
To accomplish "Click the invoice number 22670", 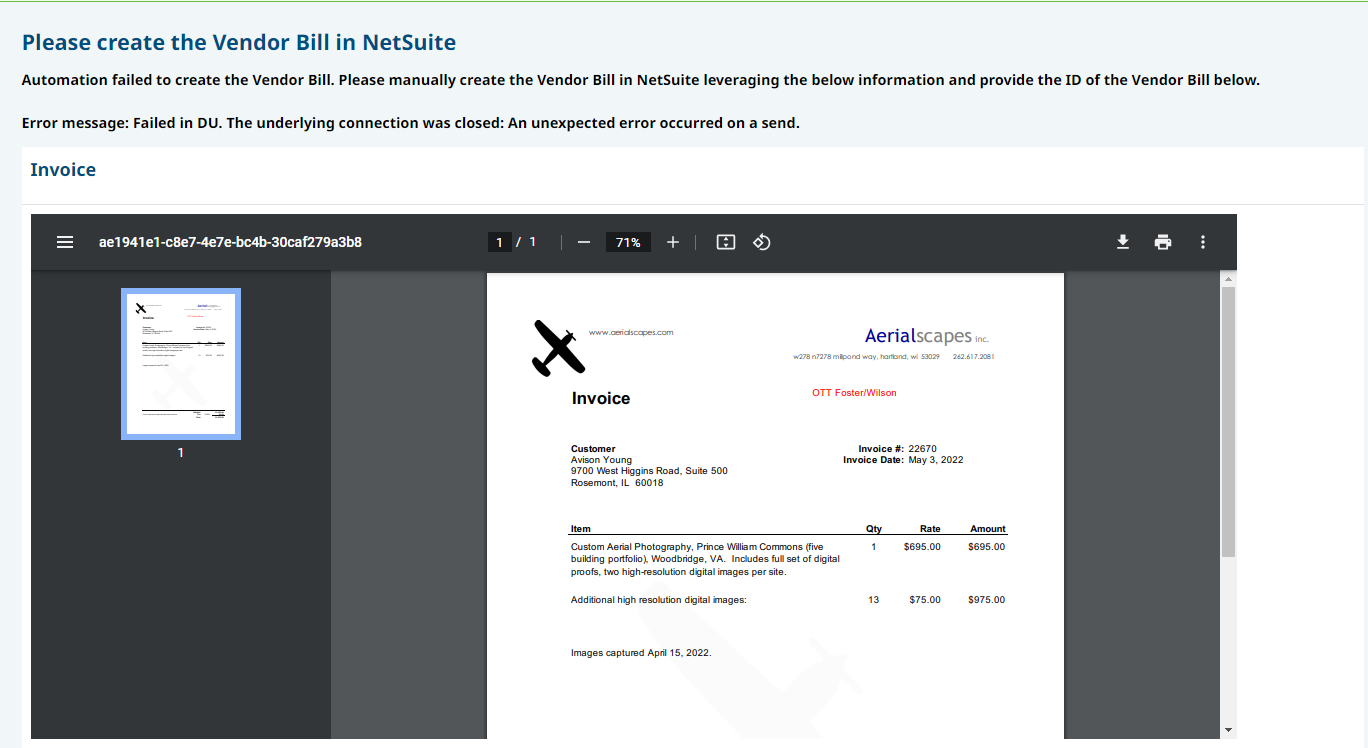I will click(x=922, y=449).
